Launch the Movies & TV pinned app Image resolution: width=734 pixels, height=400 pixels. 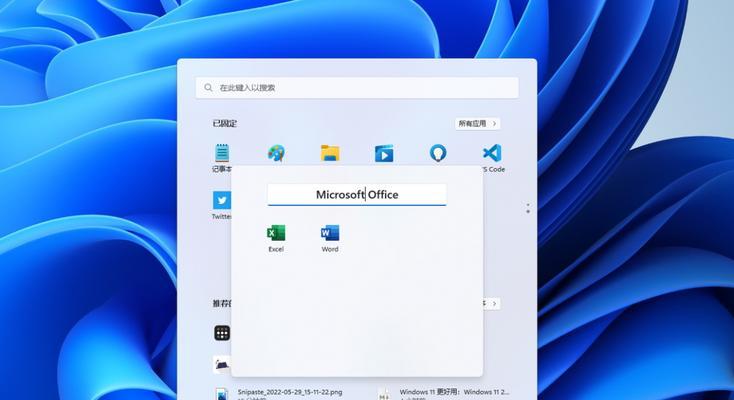click(384, 153)
